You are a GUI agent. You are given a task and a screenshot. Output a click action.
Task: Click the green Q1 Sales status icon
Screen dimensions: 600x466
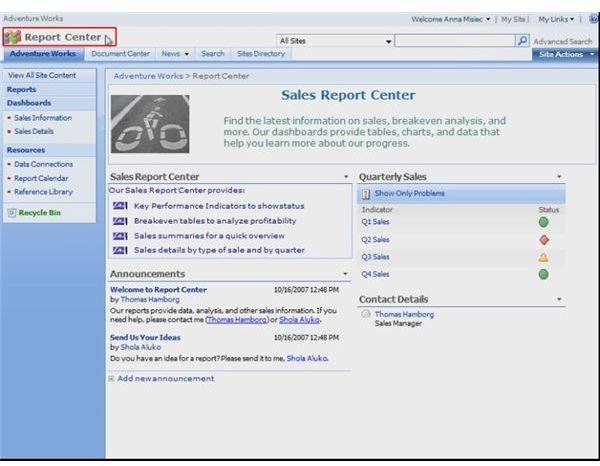coord(543,222)
